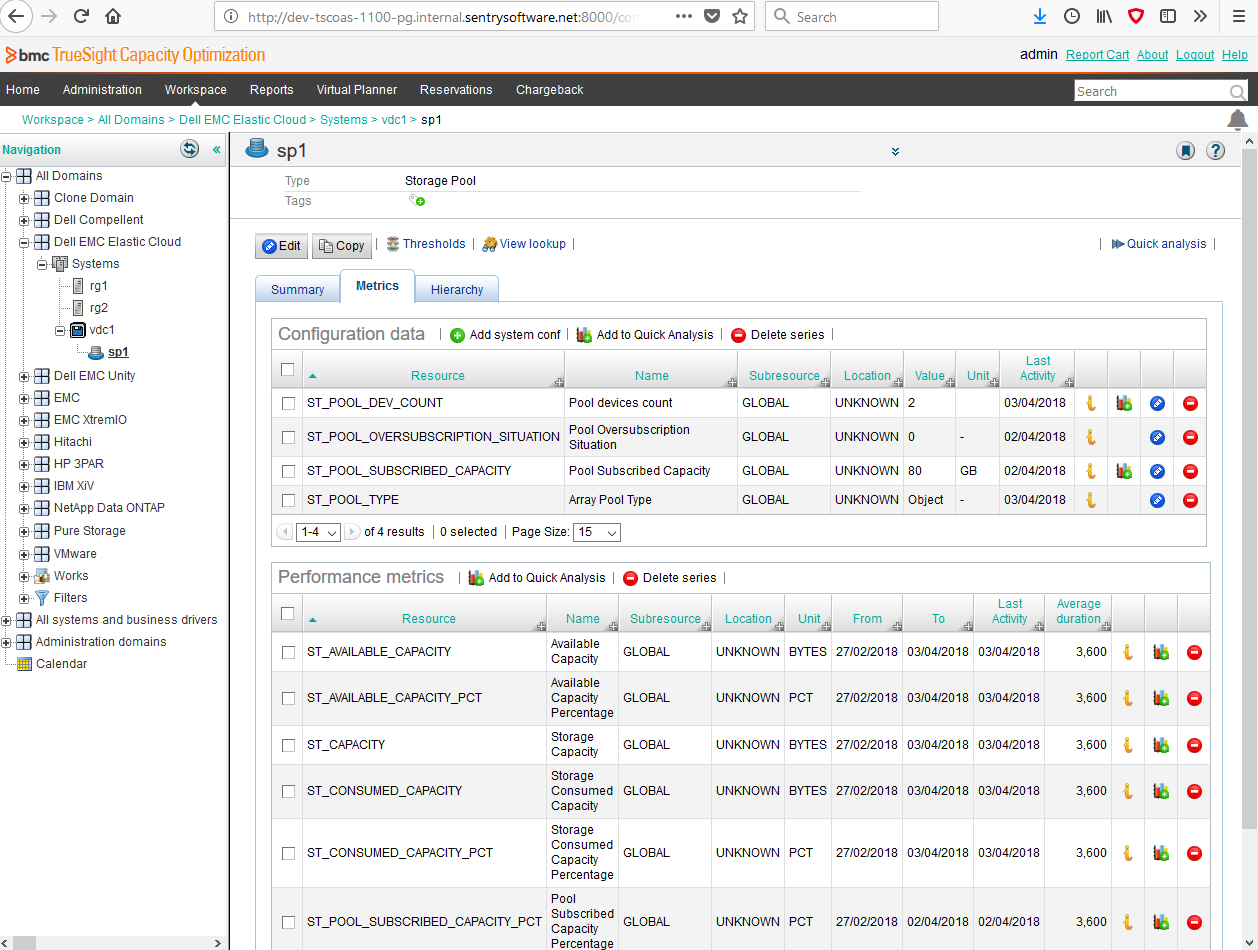
Task: Expand the VMware tree node
Action: click(x=25, y=554)
